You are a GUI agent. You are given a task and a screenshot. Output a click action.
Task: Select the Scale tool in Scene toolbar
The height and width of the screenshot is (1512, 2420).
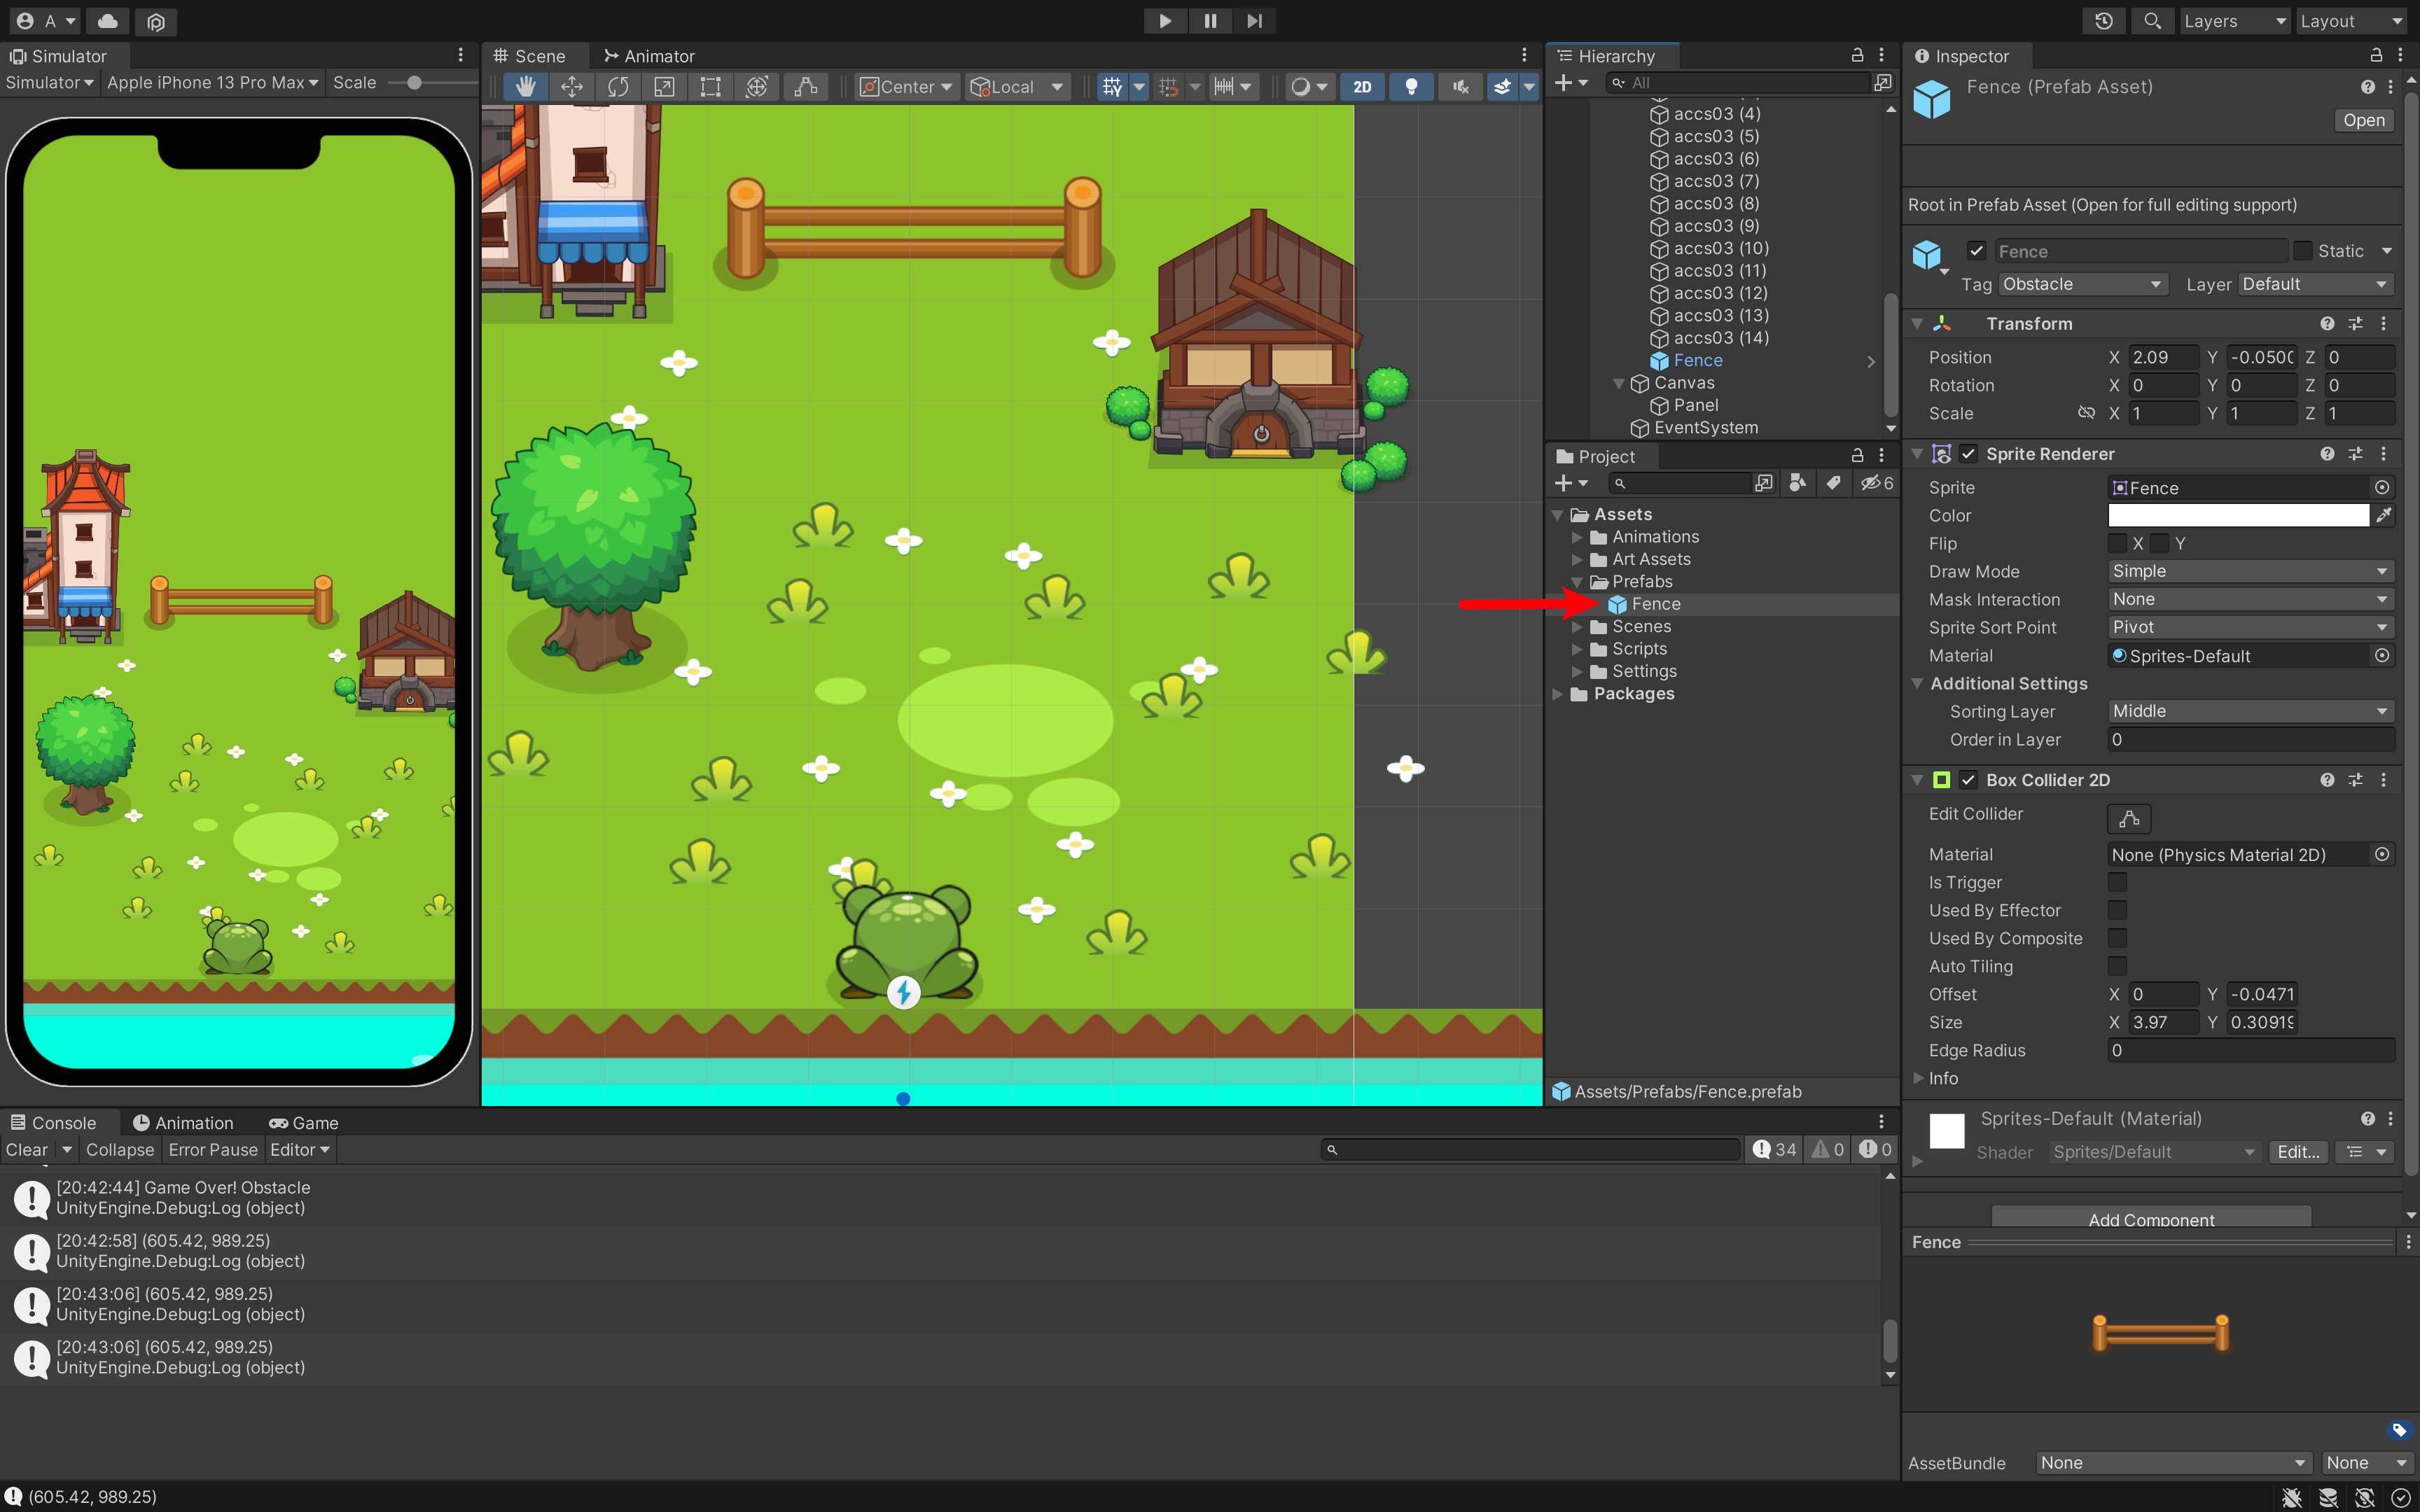664,87
